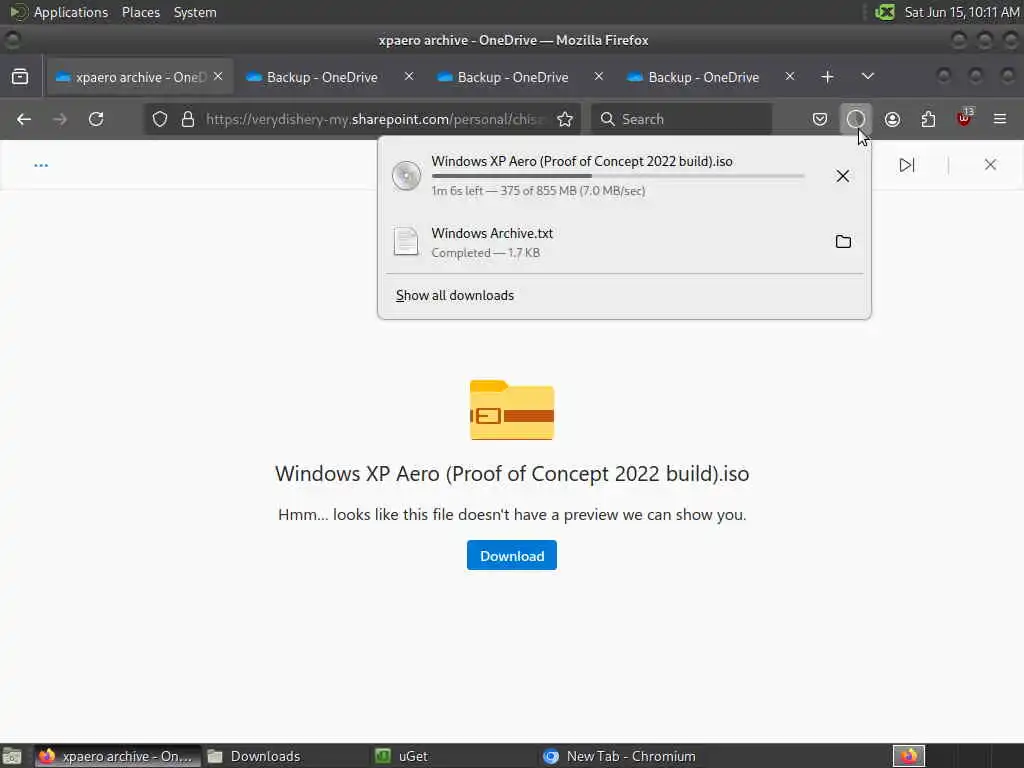
Task: Expand the list all tabs chevron
Action: (867, 76)
